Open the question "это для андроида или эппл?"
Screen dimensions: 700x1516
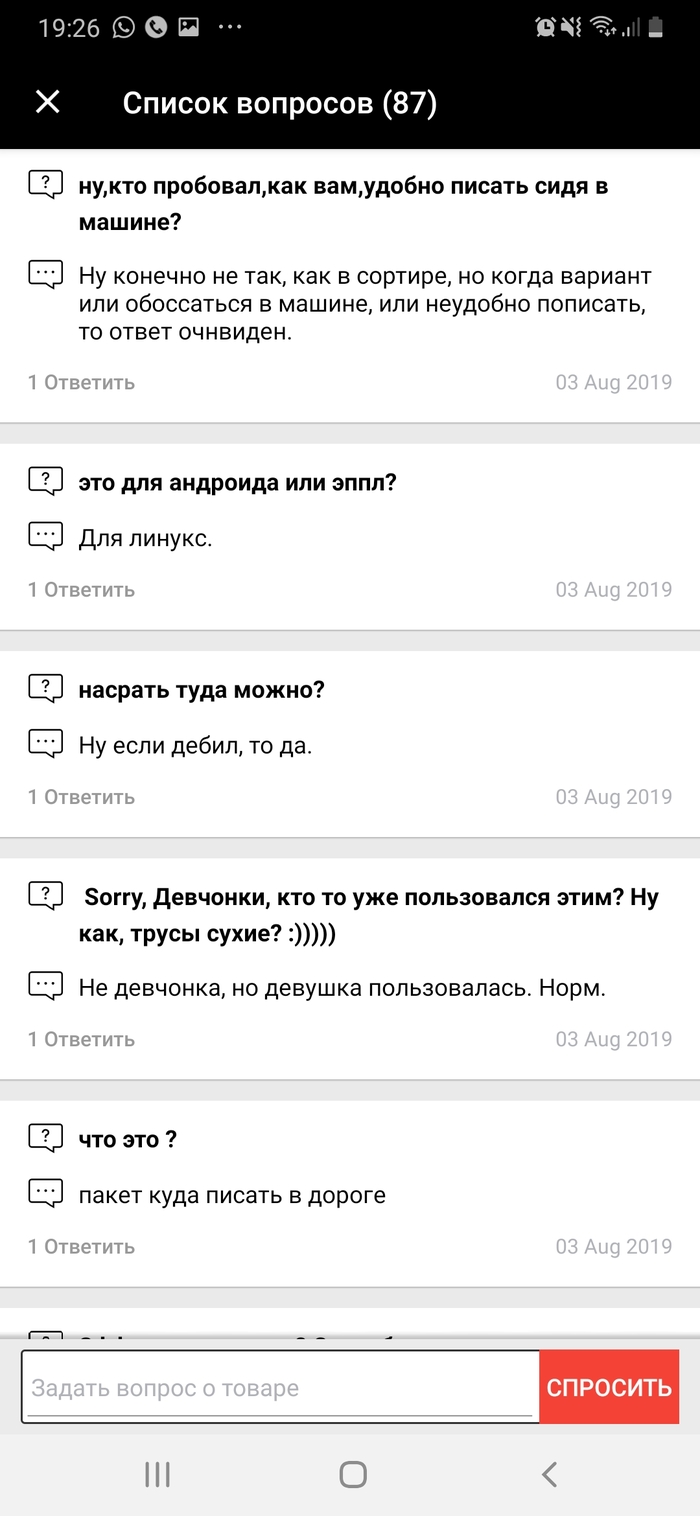[238, 482]
